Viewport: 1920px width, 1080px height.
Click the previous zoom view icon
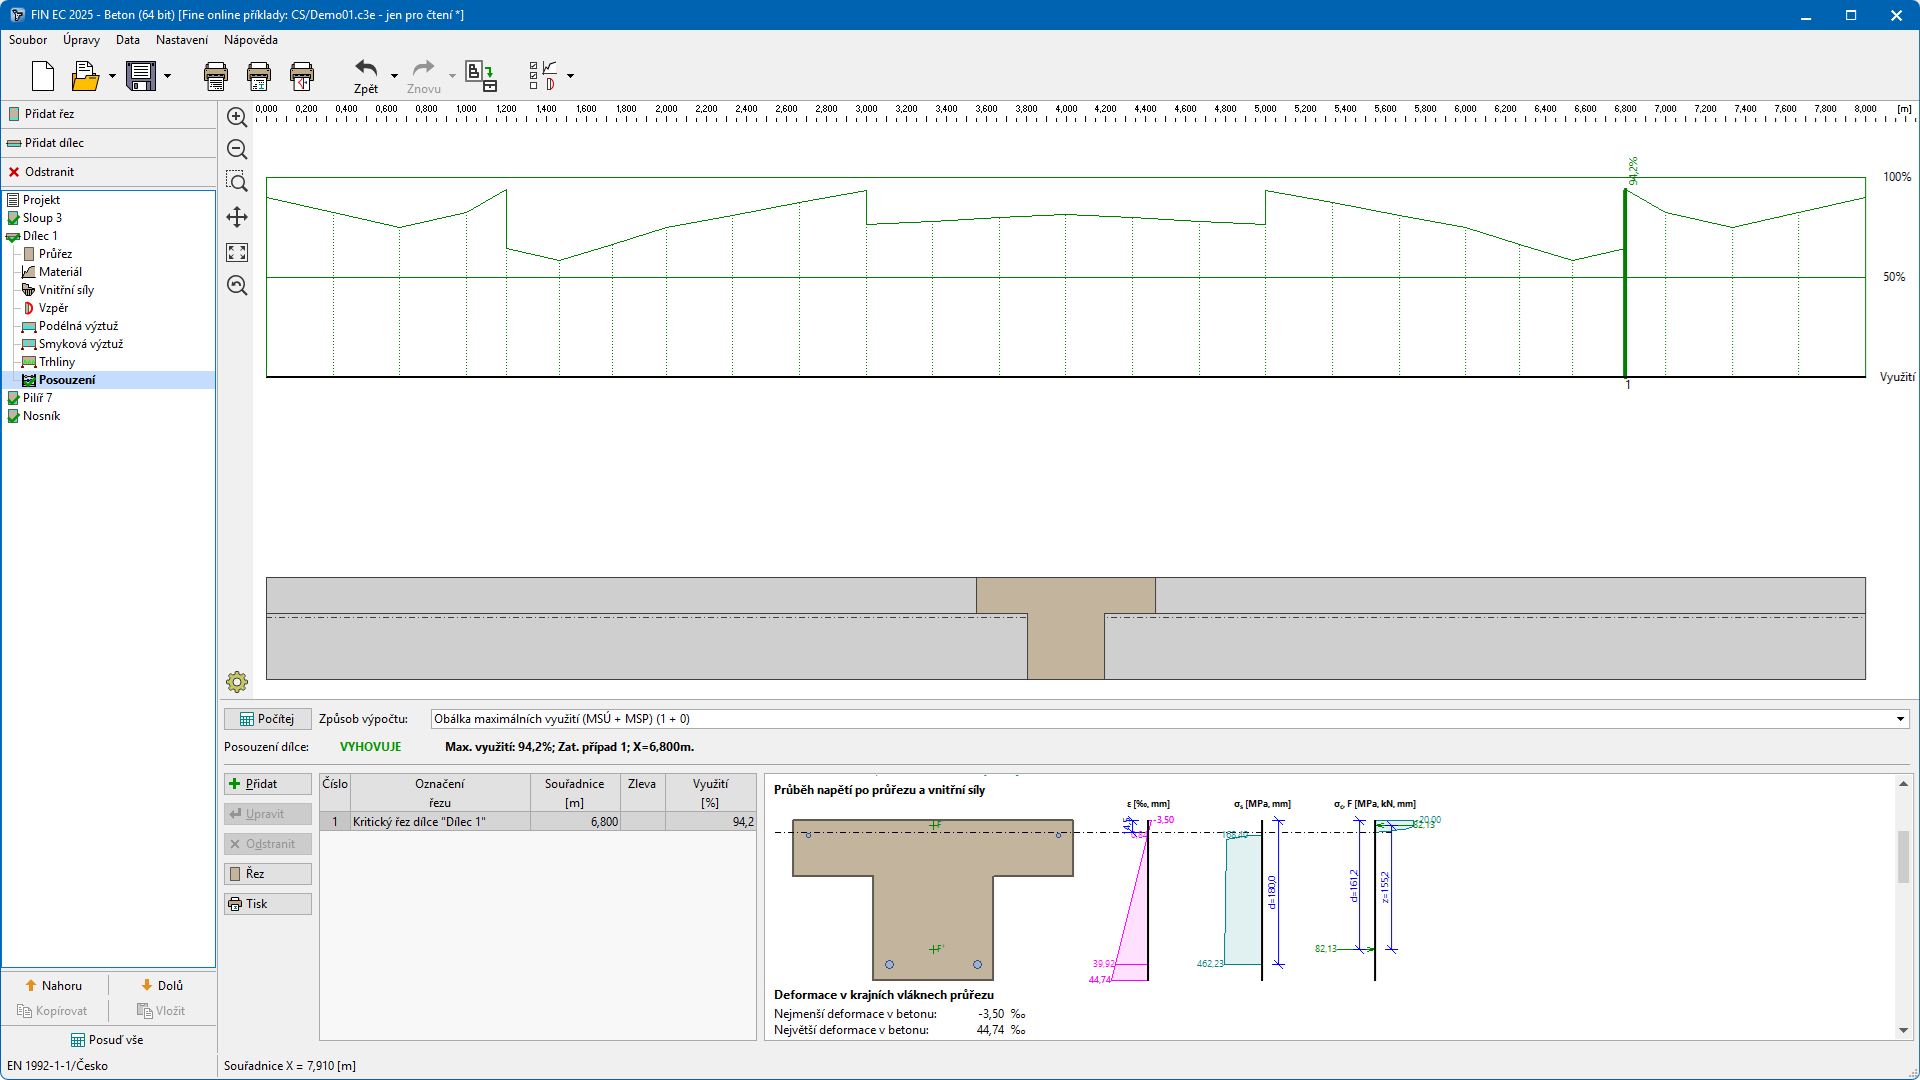(237, 286)
